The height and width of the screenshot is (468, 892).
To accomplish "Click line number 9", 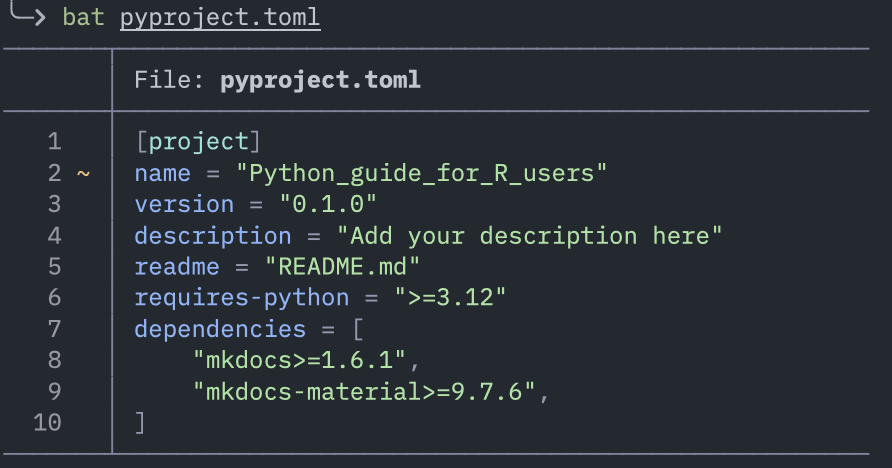I will (55, 391).
